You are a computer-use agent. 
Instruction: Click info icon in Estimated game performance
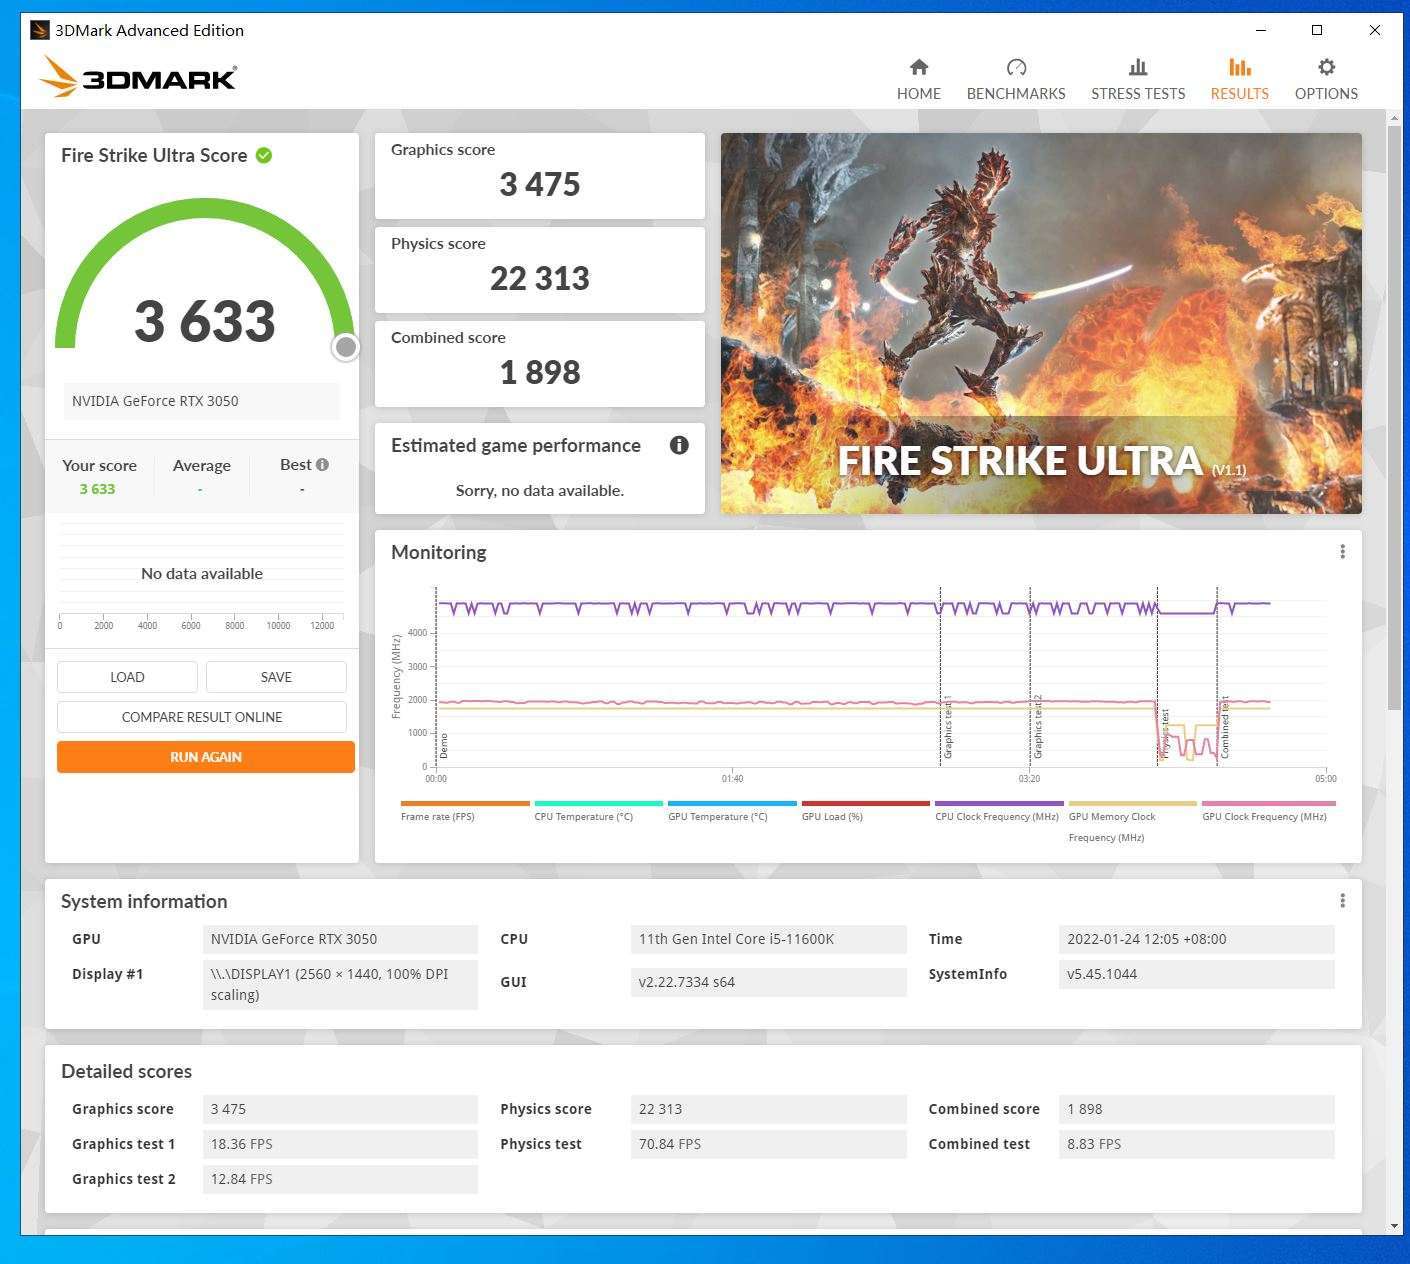679,445
